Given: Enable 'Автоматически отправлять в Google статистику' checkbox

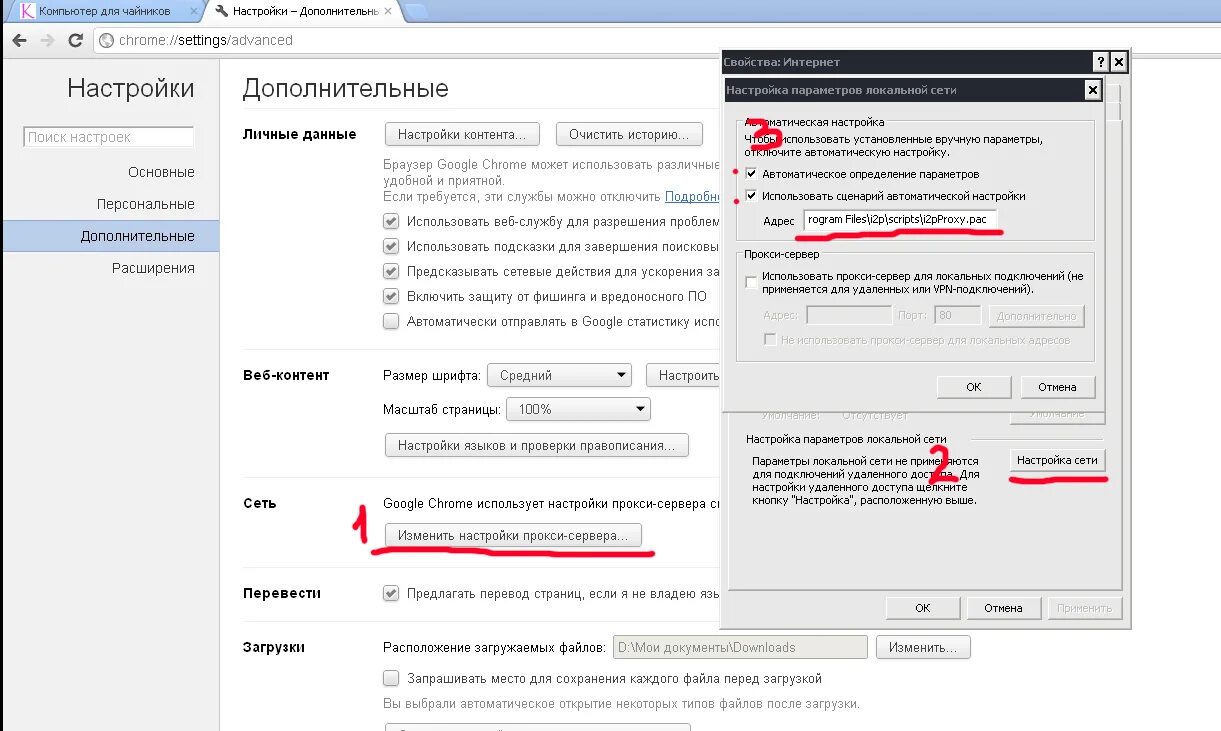Looking at the screenshot, I should tap(391, 321).
